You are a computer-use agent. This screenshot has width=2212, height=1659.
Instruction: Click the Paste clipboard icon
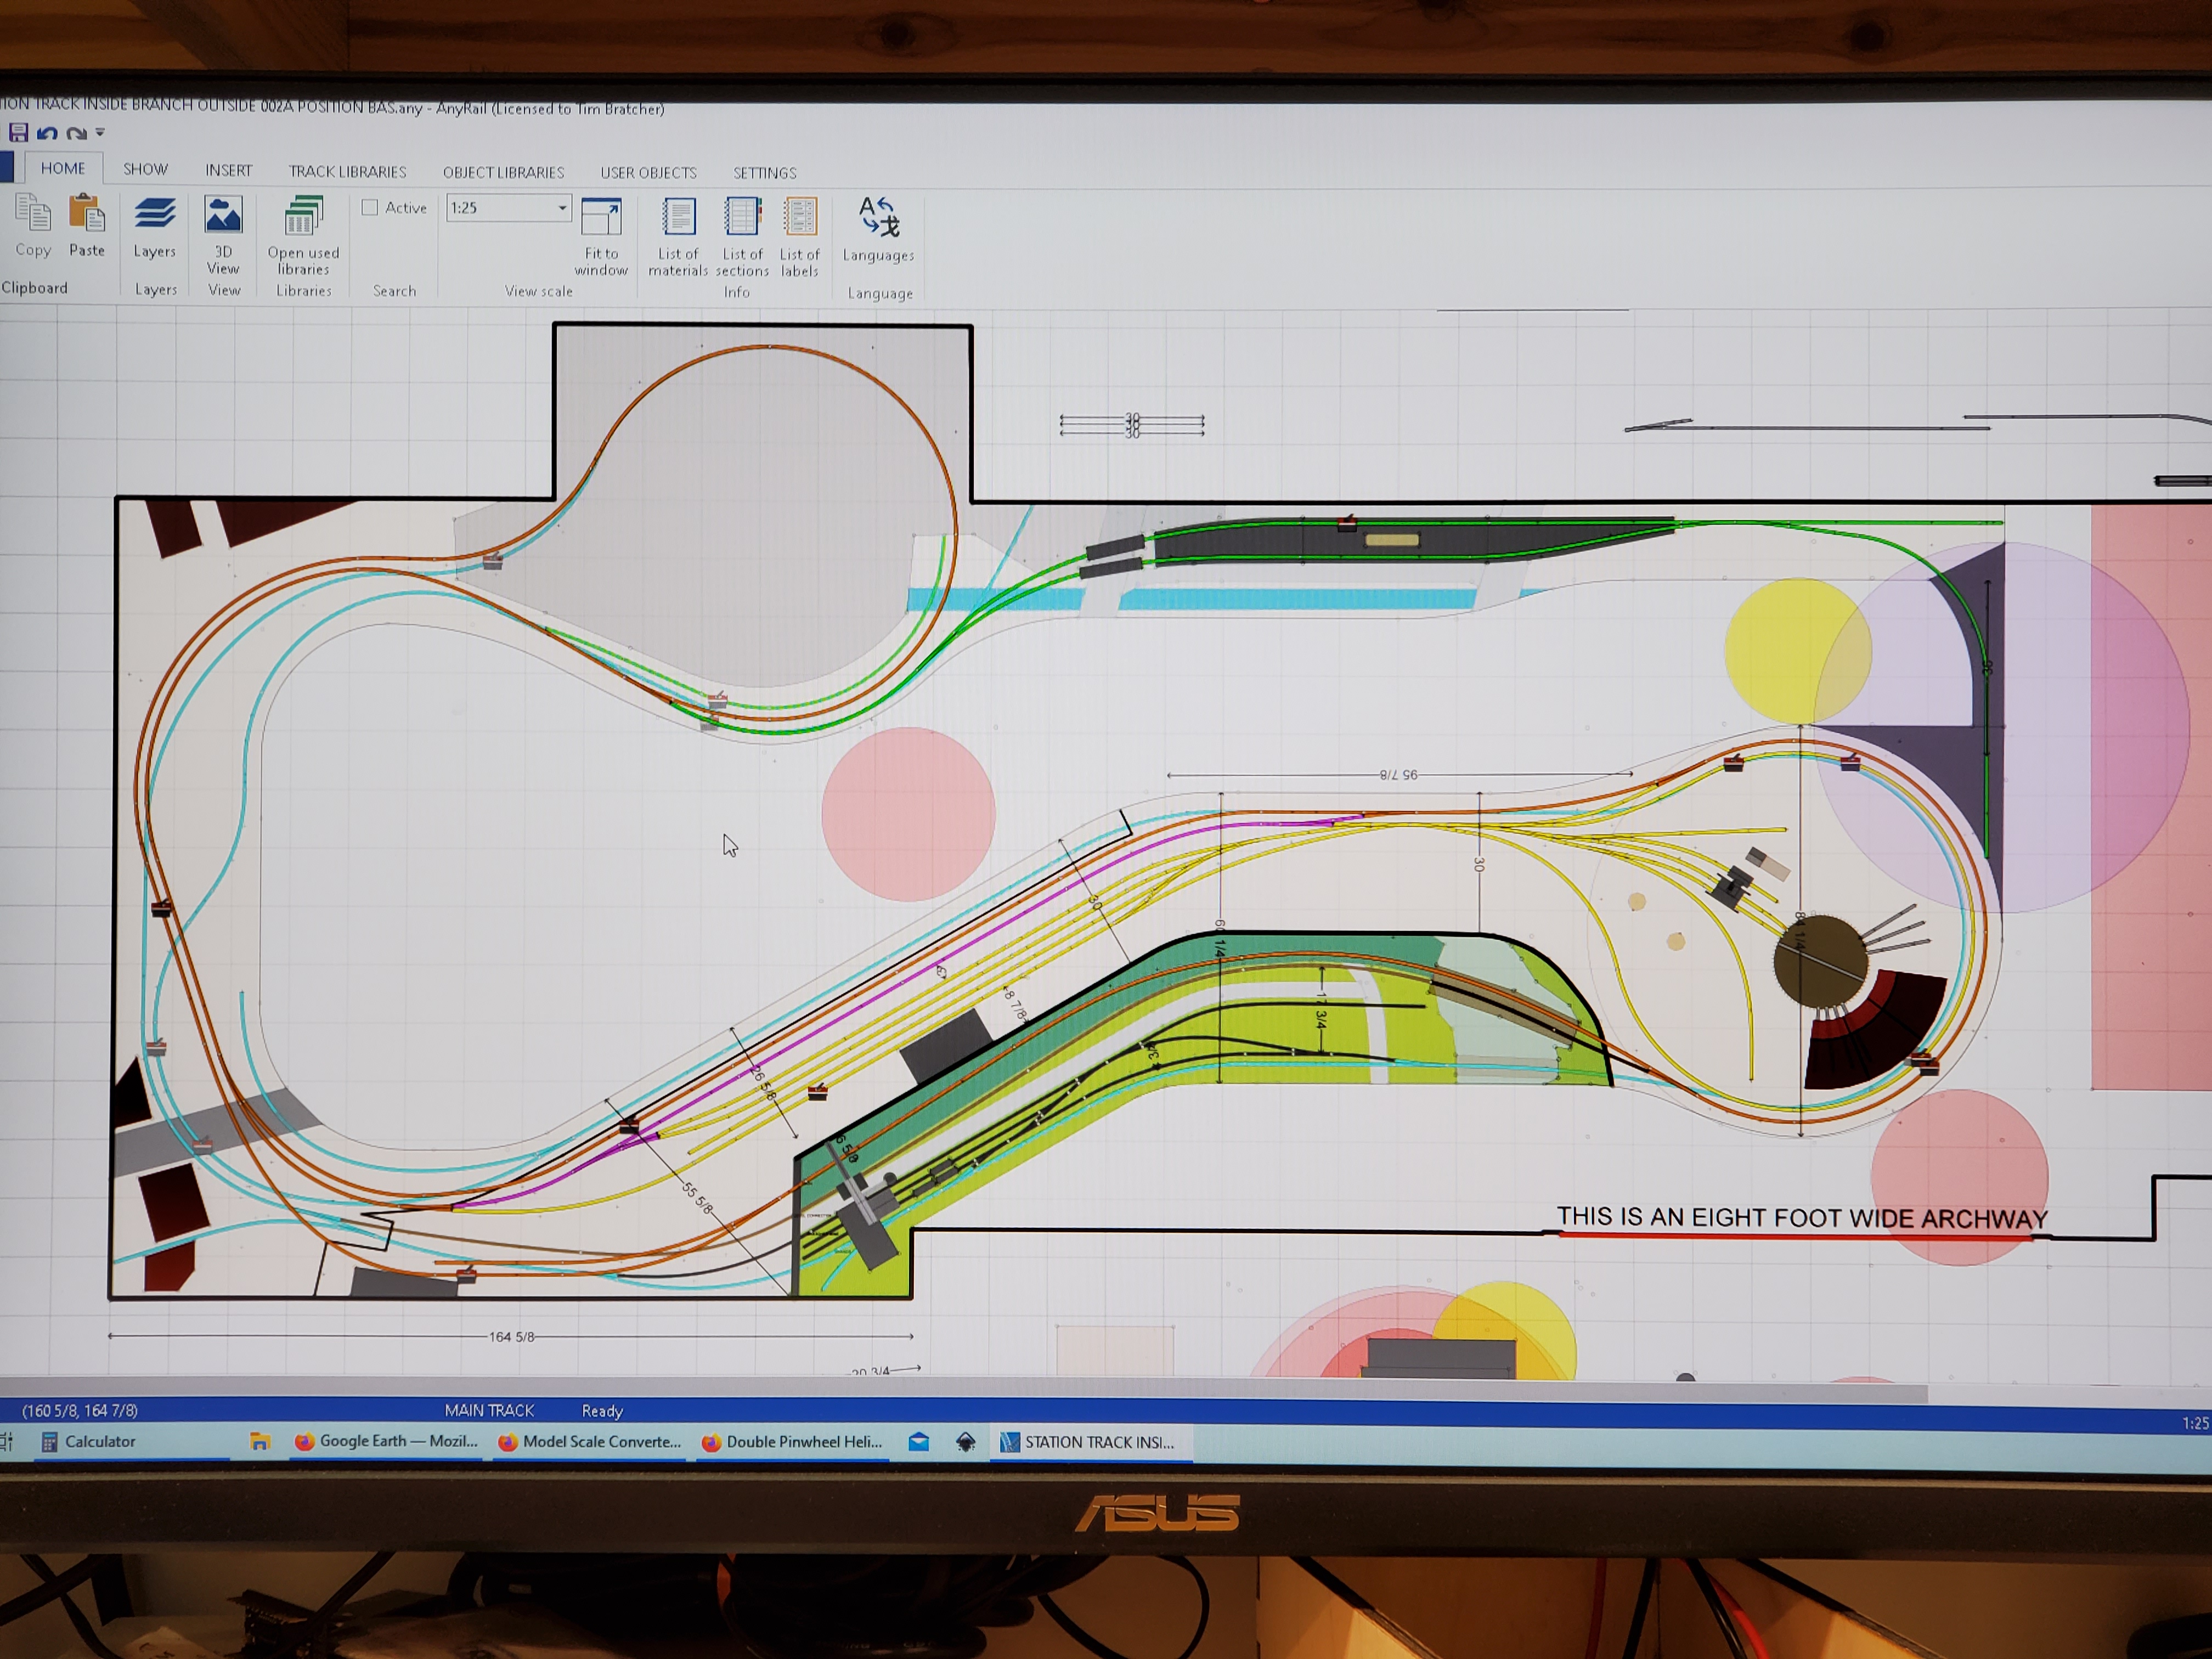(87, 227)
